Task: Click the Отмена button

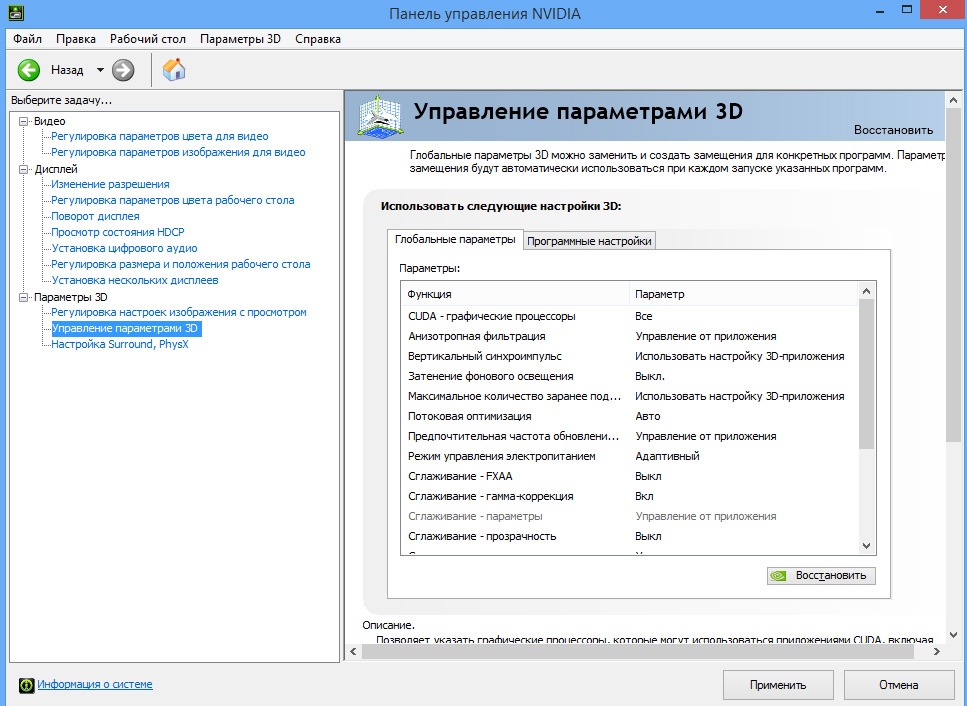Action: [x=899, y=685]
